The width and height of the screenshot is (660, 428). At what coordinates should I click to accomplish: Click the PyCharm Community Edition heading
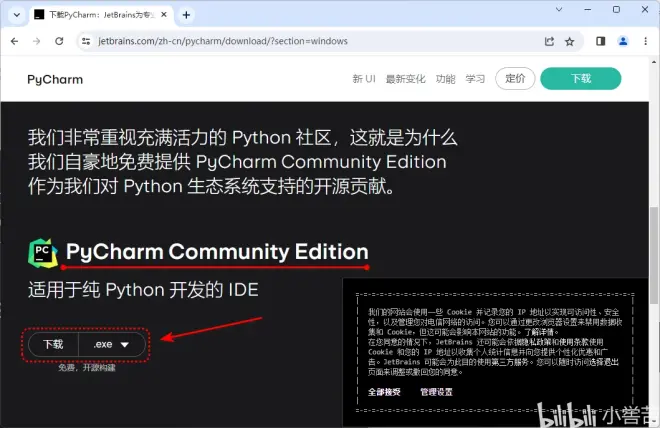pos(217,252)
